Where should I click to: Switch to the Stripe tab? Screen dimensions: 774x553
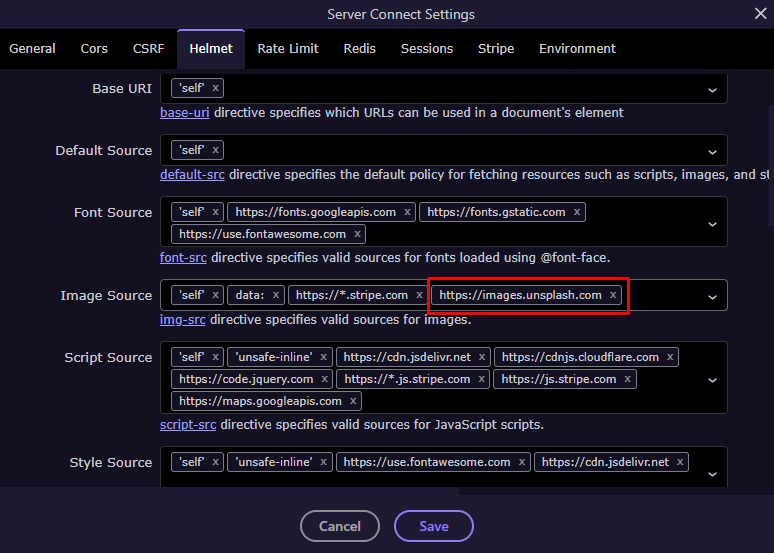(496, 48)
